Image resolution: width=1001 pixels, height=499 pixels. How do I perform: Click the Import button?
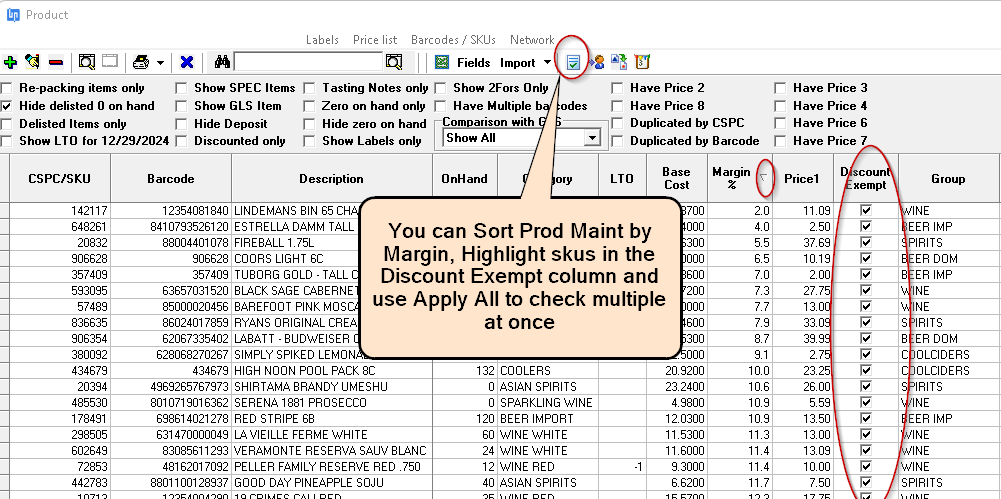pos(518,63)
